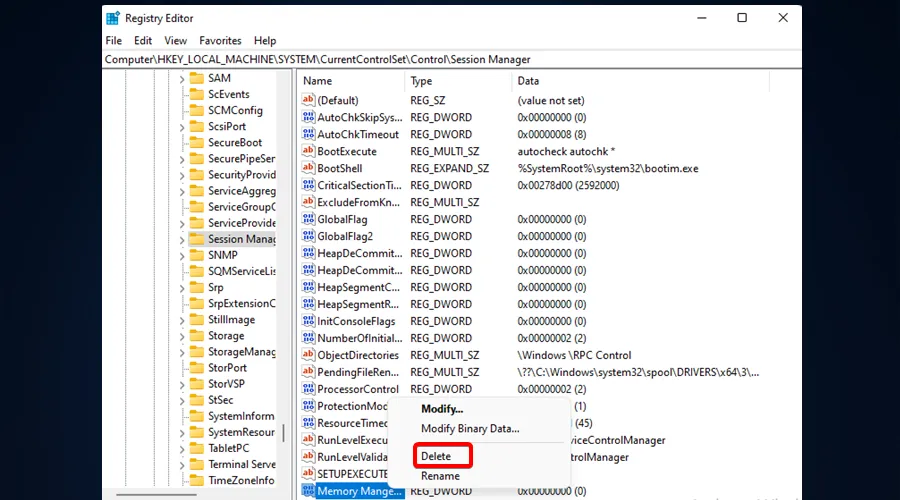Click the TimeZoneInfo folder icon

pos(197,480)
